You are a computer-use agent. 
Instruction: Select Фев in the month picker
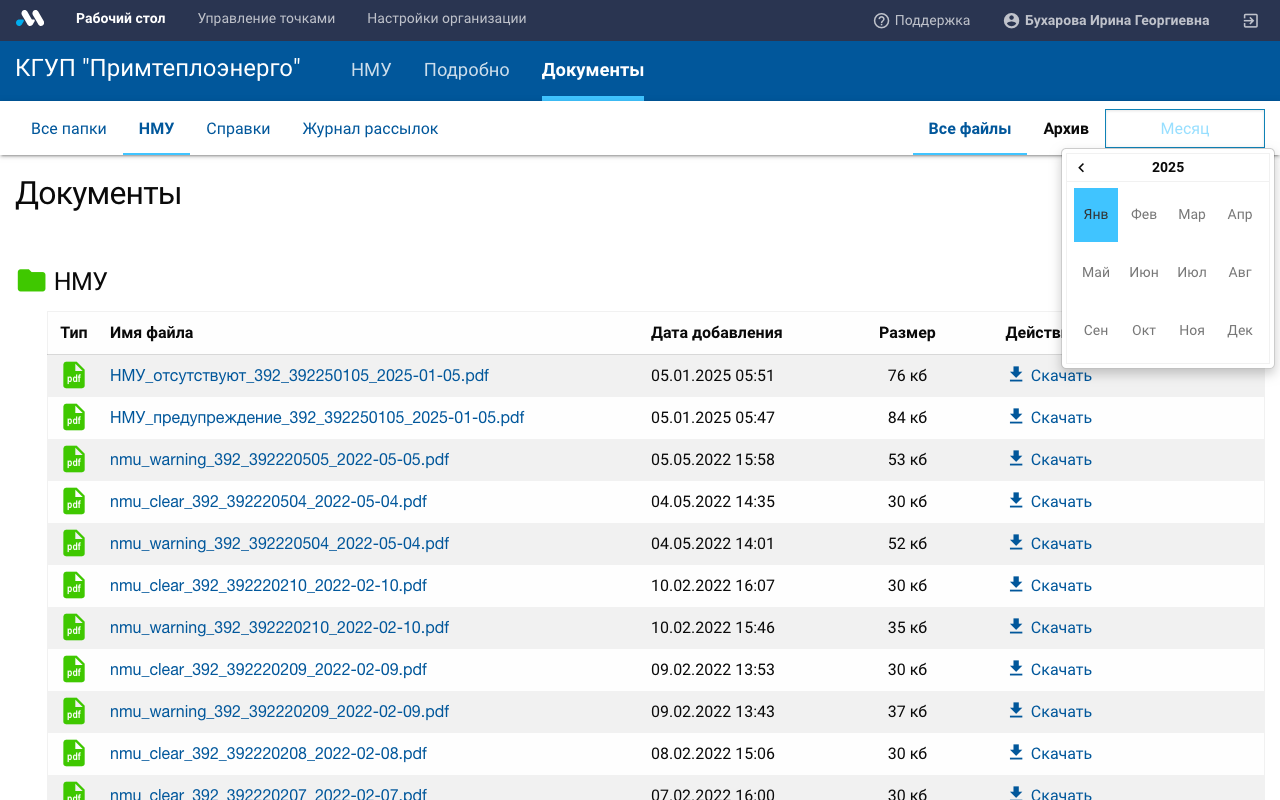pos(1144,215)
